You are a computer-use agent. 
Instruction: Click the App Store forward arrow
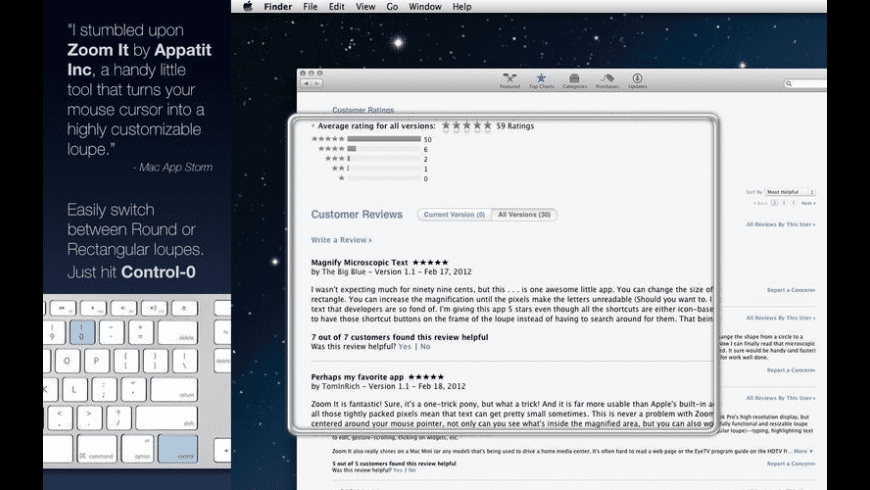[x=316, y=83]
